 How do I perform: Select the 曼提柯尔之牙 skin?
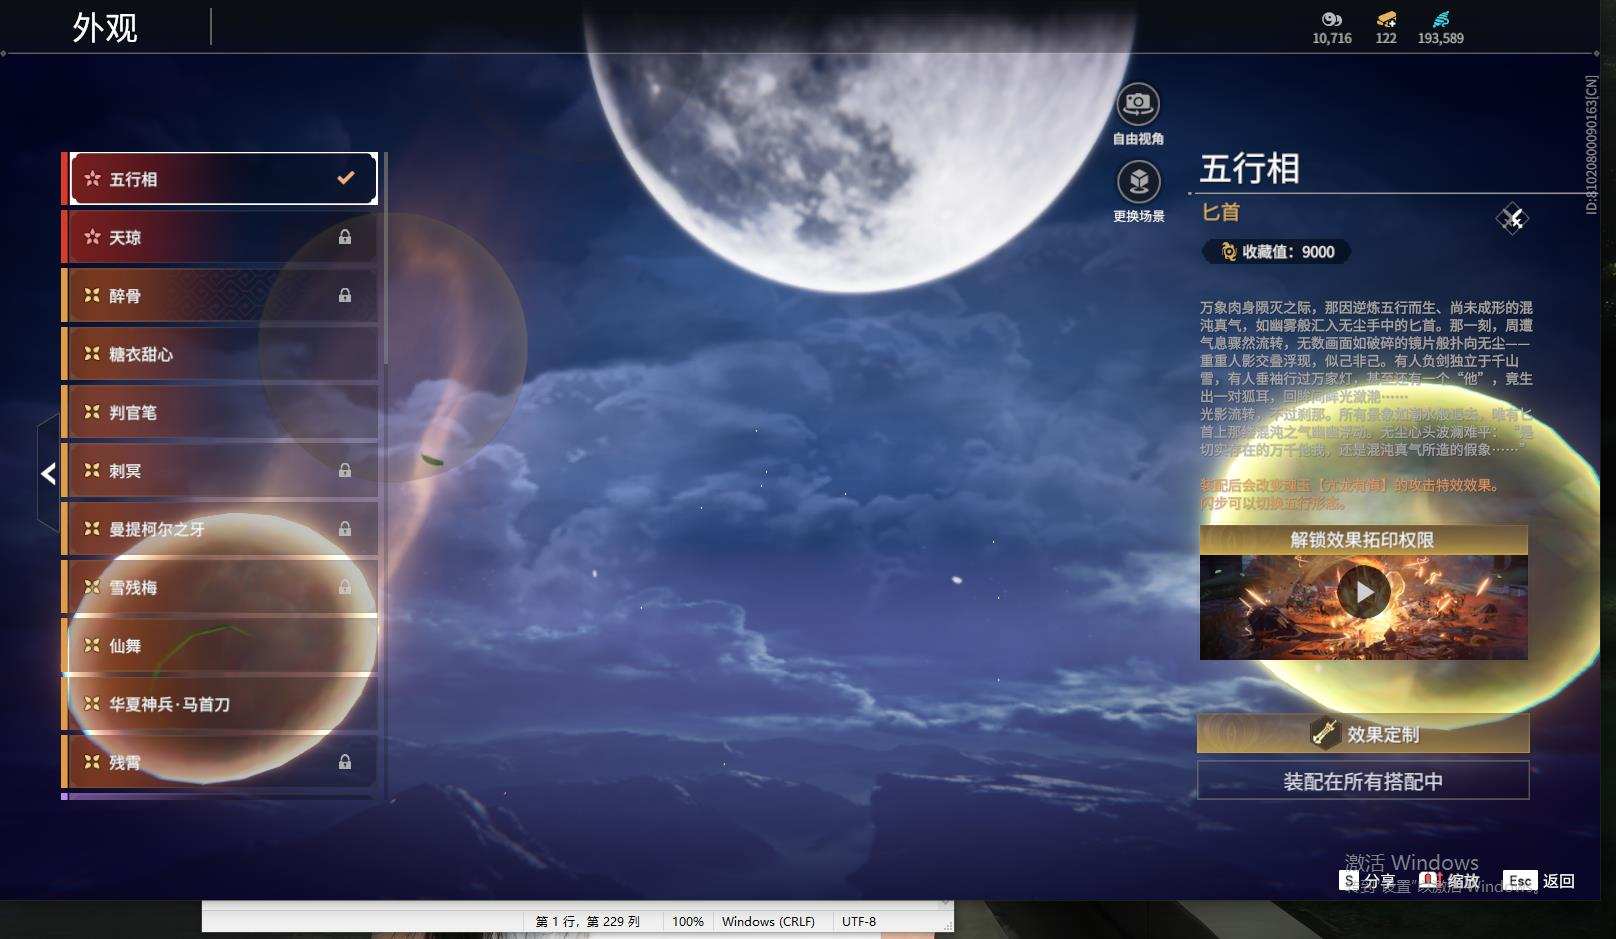tap(223, 529)
